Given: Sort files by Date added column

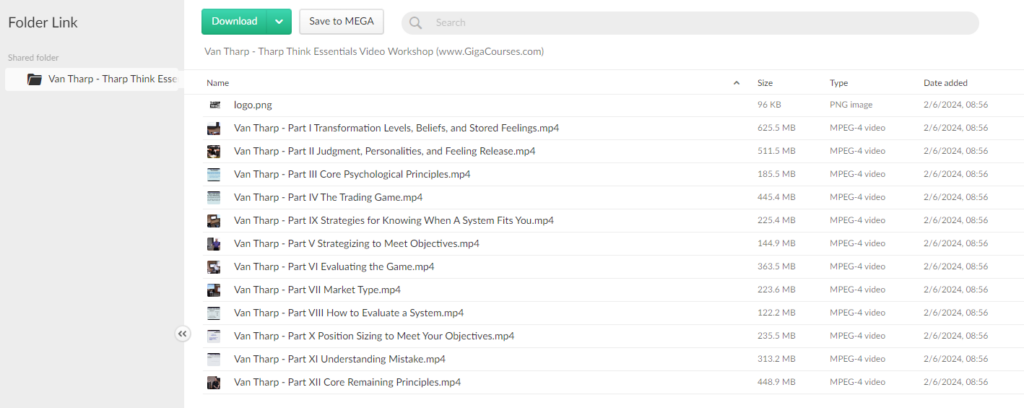Looking at the screenshot, I should pyautogui.click(x=945, y=83).
